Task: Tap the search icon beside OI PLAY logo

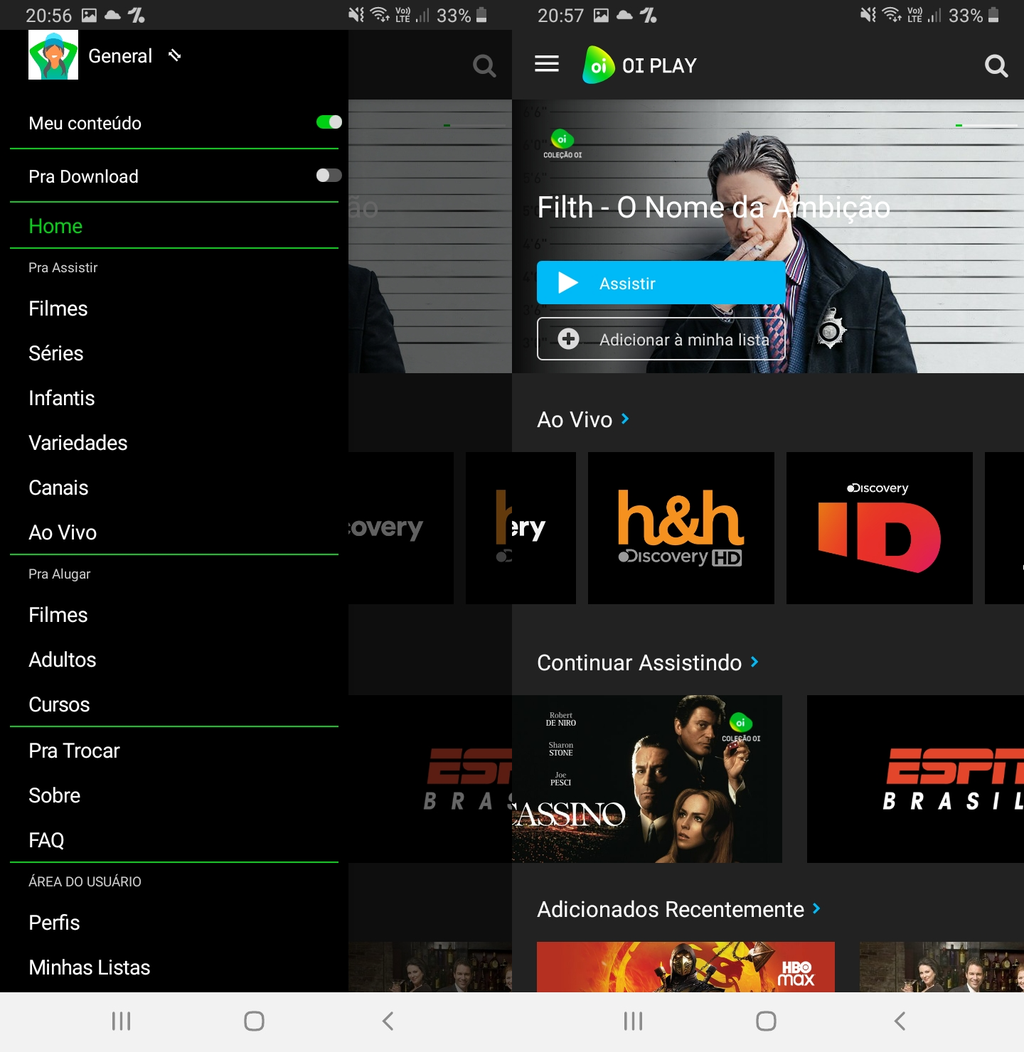Action: pyautogui.click(x=996, y=66)
